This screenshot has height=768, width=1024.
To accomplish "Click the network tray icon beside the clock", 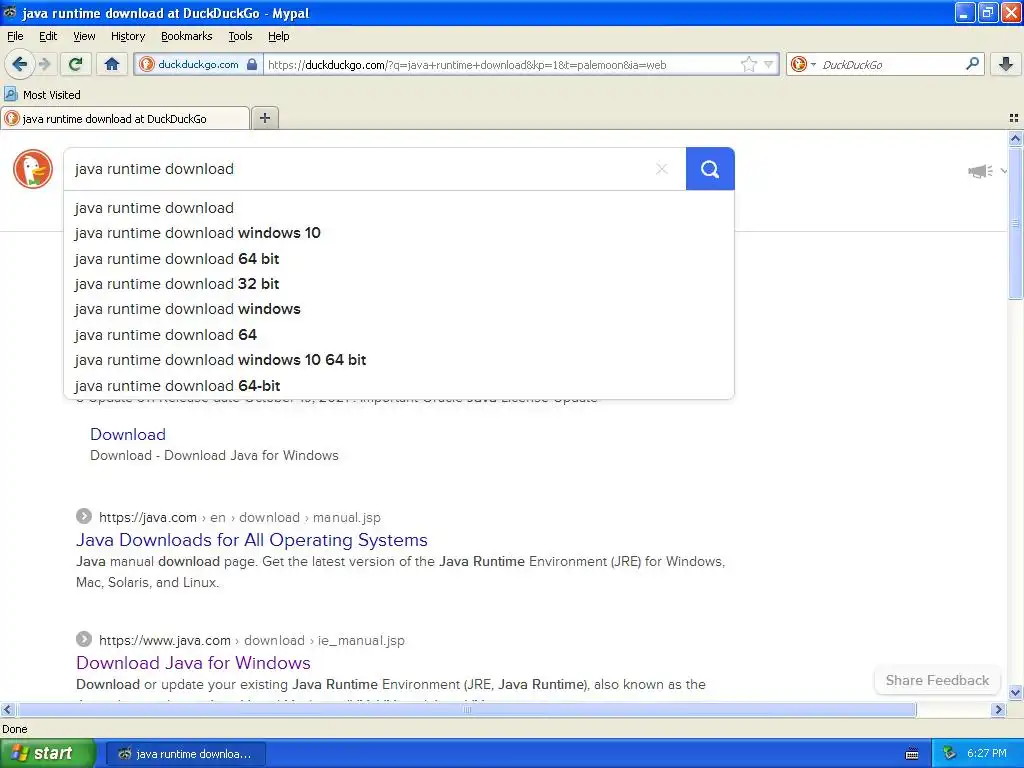I will click(x=949, y=753).
